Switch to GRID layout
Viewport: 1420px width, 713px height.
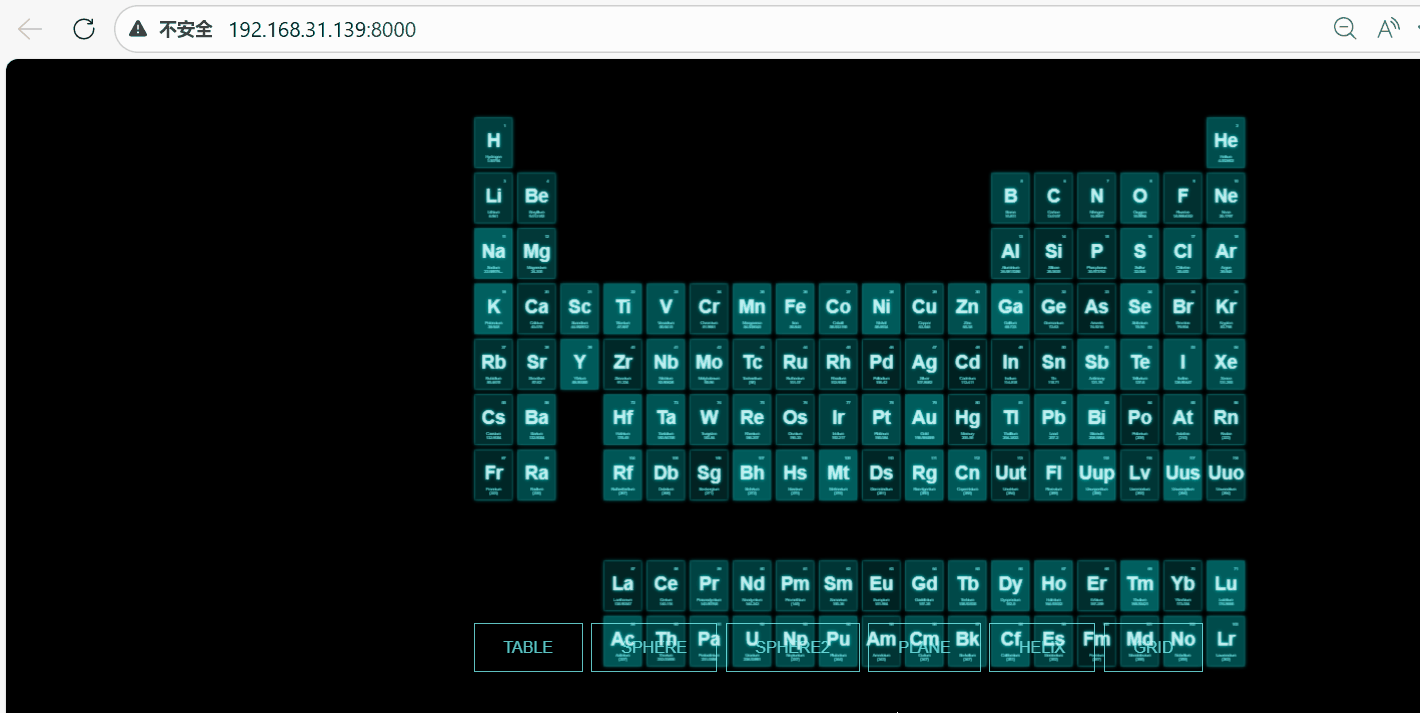1153,647
